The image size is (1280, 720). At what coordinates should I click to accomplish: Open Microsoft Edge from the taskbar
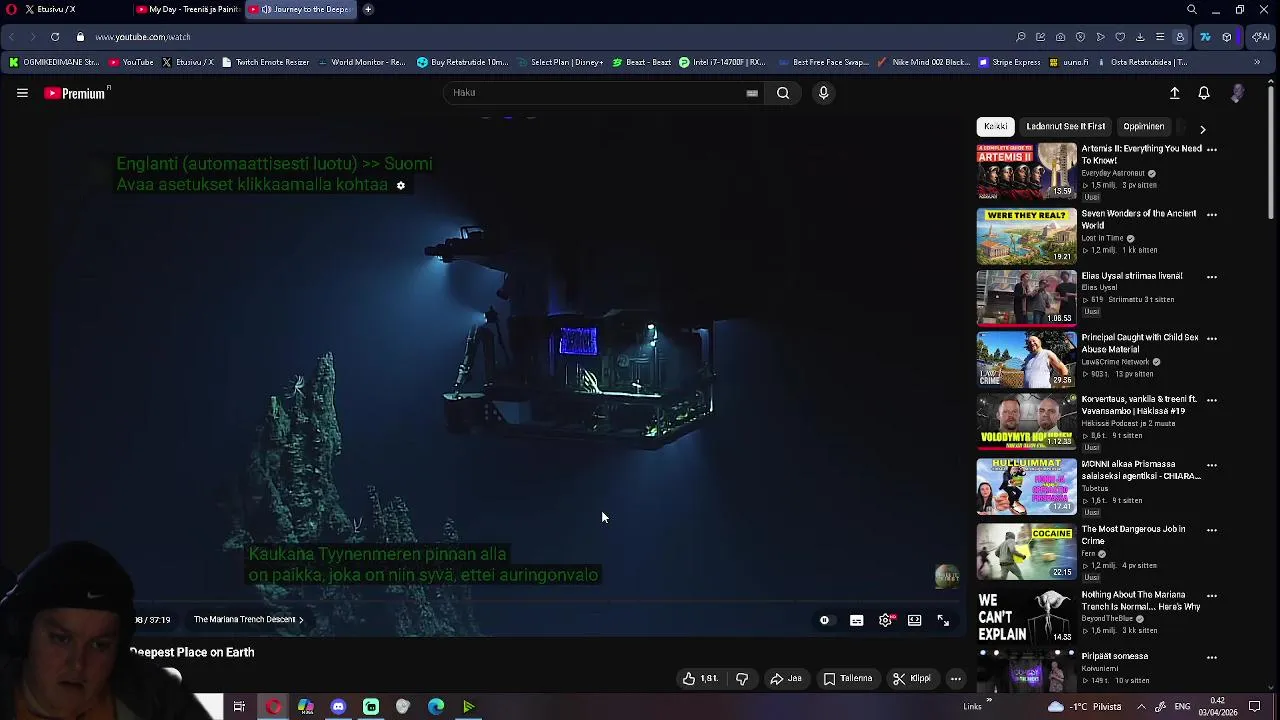tap(436, 707)
